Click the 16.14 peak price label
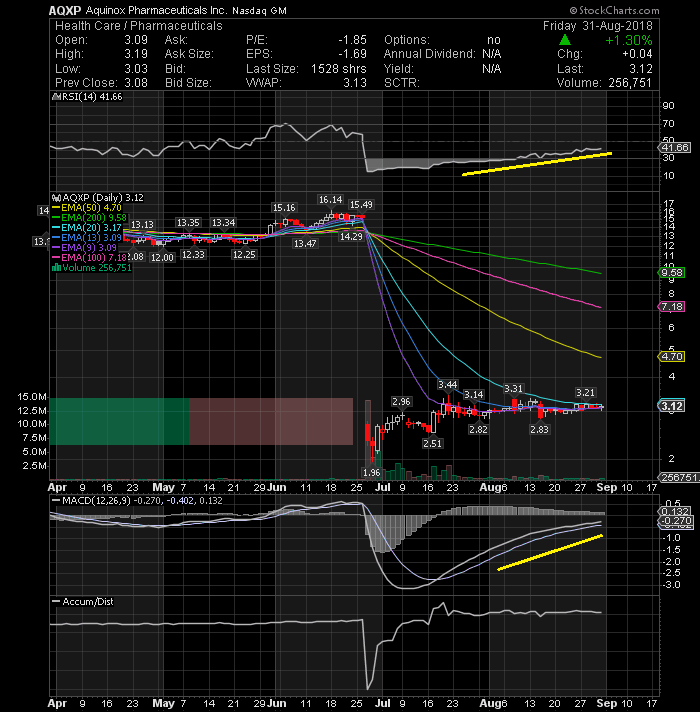The width and height of the screenshot is (700, 712). pos(330,200)
